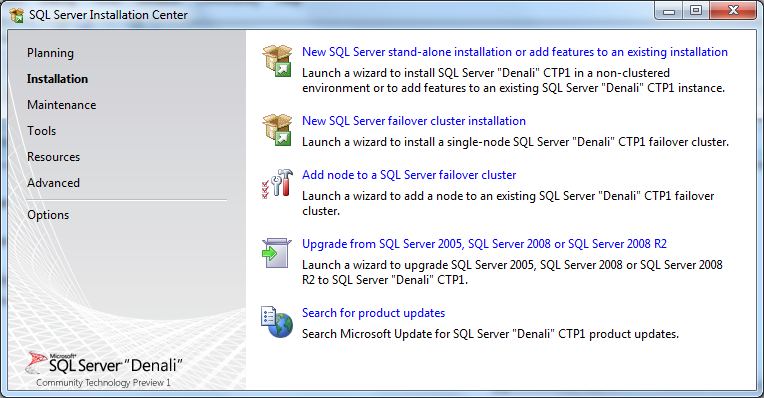
Task: Go to the Maintenance section
Action: [x=61, y=105]
